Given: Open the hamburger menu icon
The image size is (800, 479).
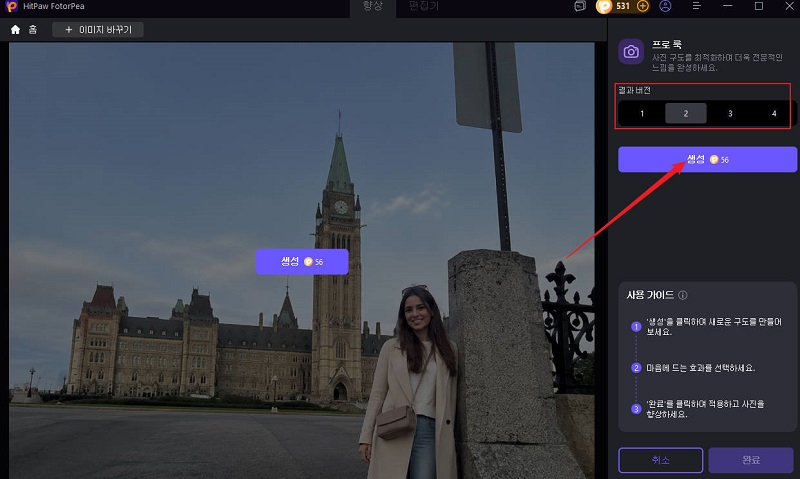Looking at the screenshot, I should [x=696, y=6].
